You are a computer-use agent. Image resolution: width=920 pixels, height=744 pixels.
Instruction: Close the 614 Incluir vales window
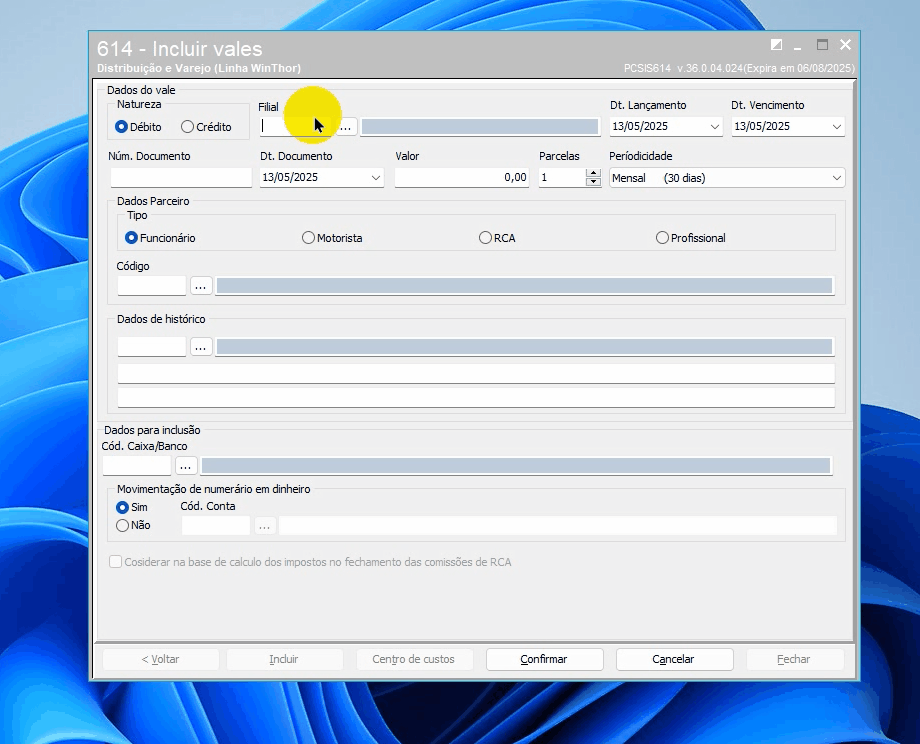click(845, 45)
